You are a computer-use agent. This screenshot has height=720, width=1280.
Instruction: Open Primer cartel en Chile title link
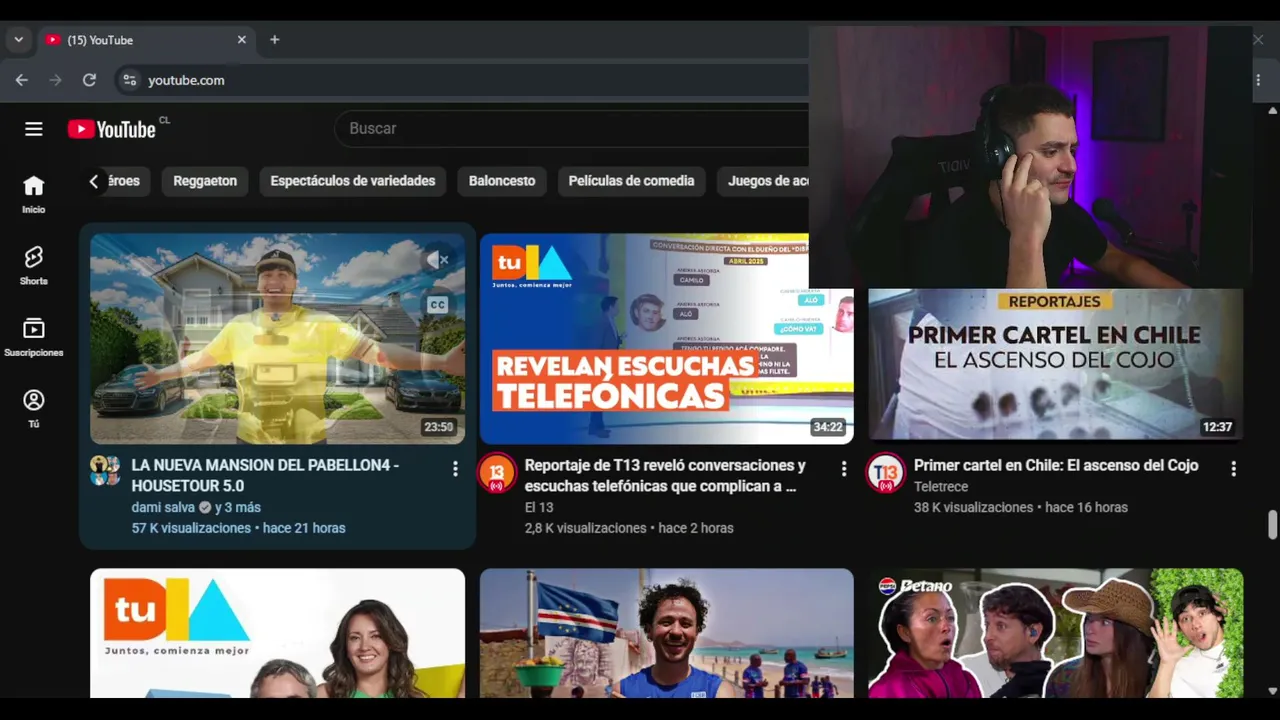pyautogui.click(x=1056, y=465)
